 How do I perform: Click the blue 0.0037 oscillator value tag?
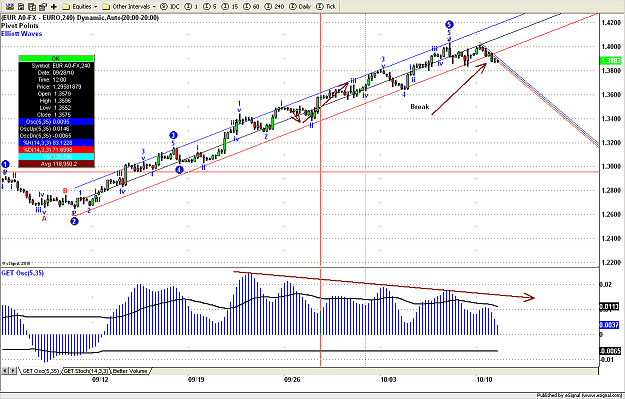click(609, 325)
